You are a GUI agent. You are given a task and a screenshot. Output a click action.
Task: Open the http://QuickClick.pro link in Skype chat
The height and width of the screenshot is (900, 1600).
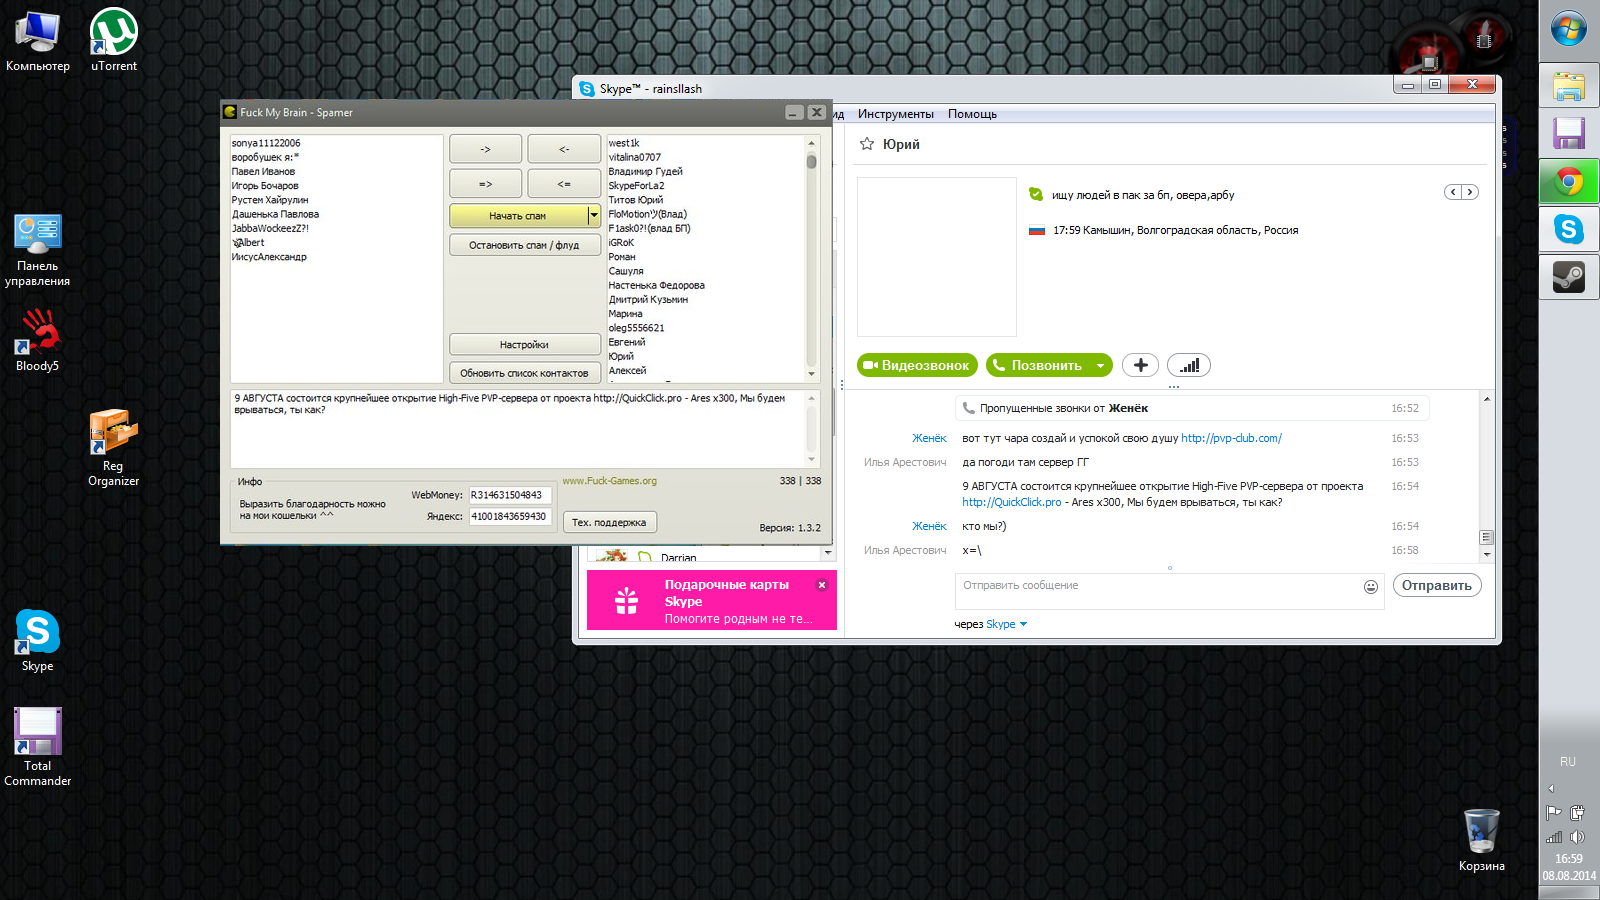pos(1012,502)
